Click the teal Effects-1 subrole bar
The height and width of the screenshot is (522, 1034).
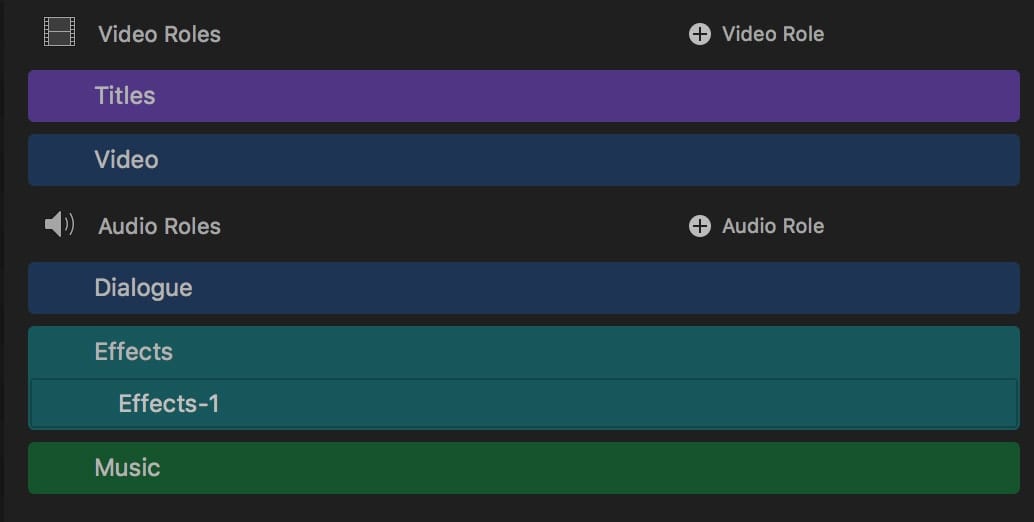point(600,404)
